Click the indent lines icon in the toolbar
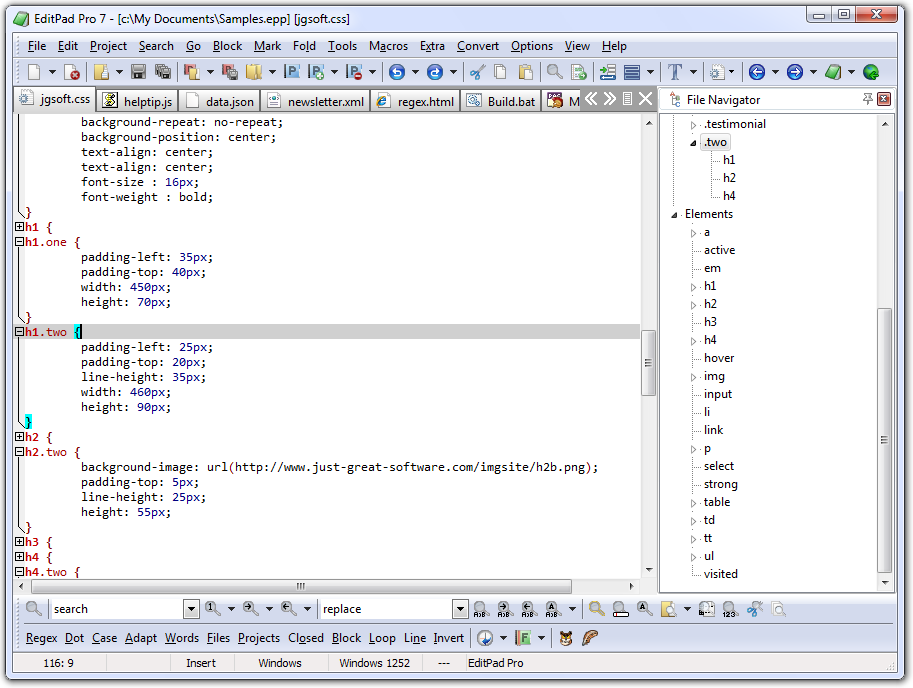 [x=607, y=72]
